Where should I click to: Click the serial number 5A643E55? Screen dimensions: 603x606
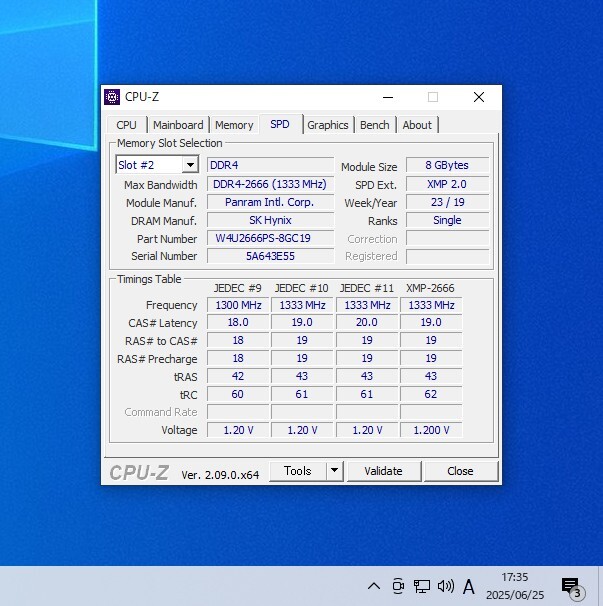click(270, 256)
